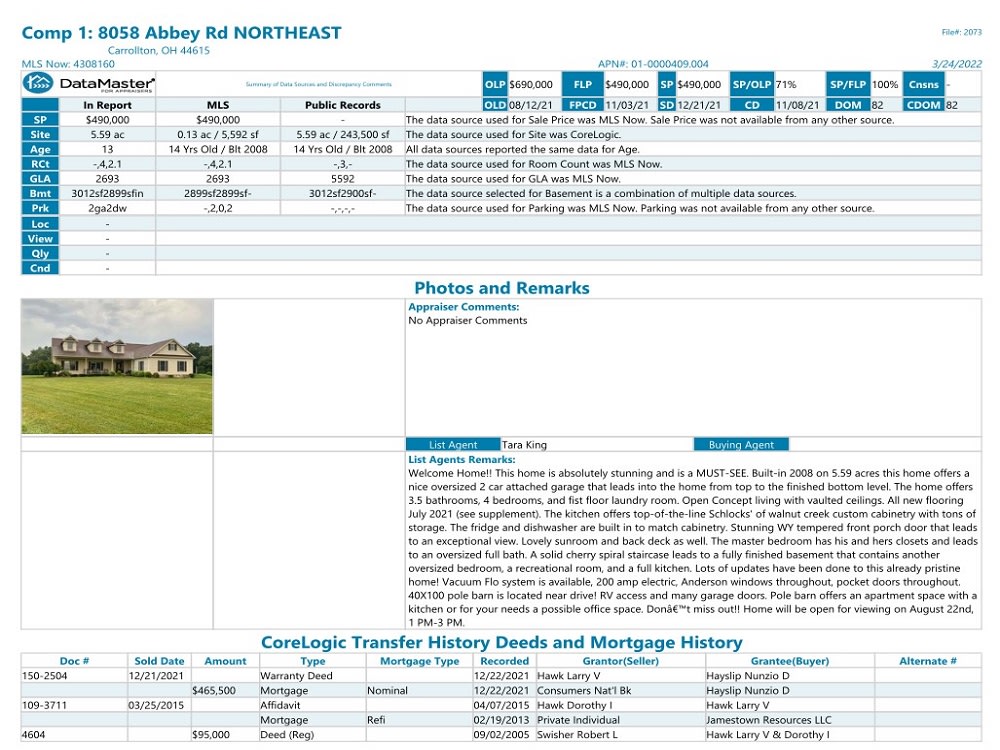Click the 'Mortgage Type' column header

point(420,661)
